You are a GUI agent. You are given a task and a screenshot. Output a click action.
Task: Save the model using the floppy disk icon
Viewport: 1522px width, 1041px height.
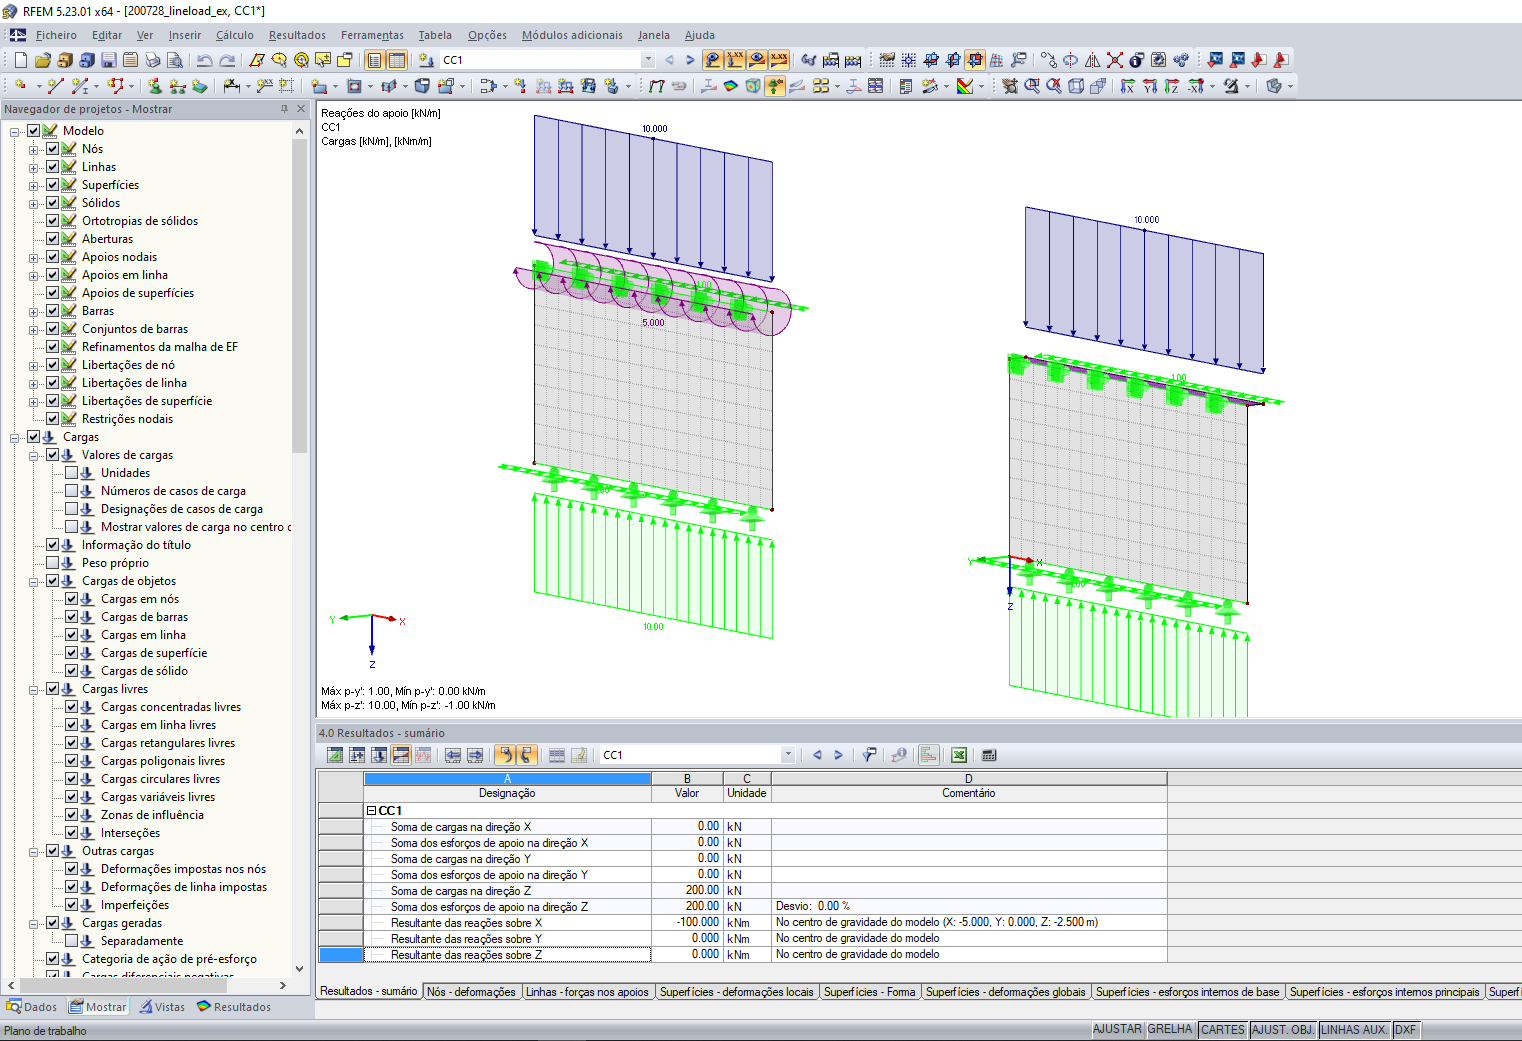coord(109,60)
